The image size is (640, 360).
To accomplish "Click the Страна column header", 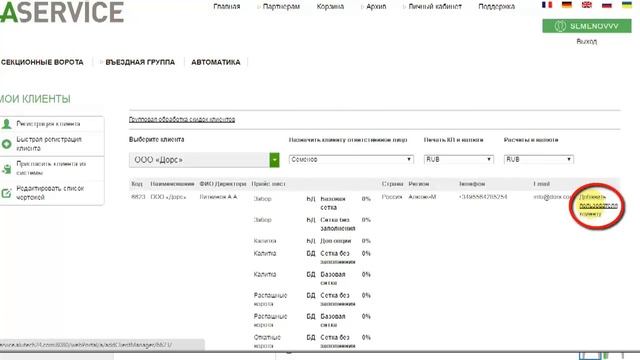I will coord(392,184).
